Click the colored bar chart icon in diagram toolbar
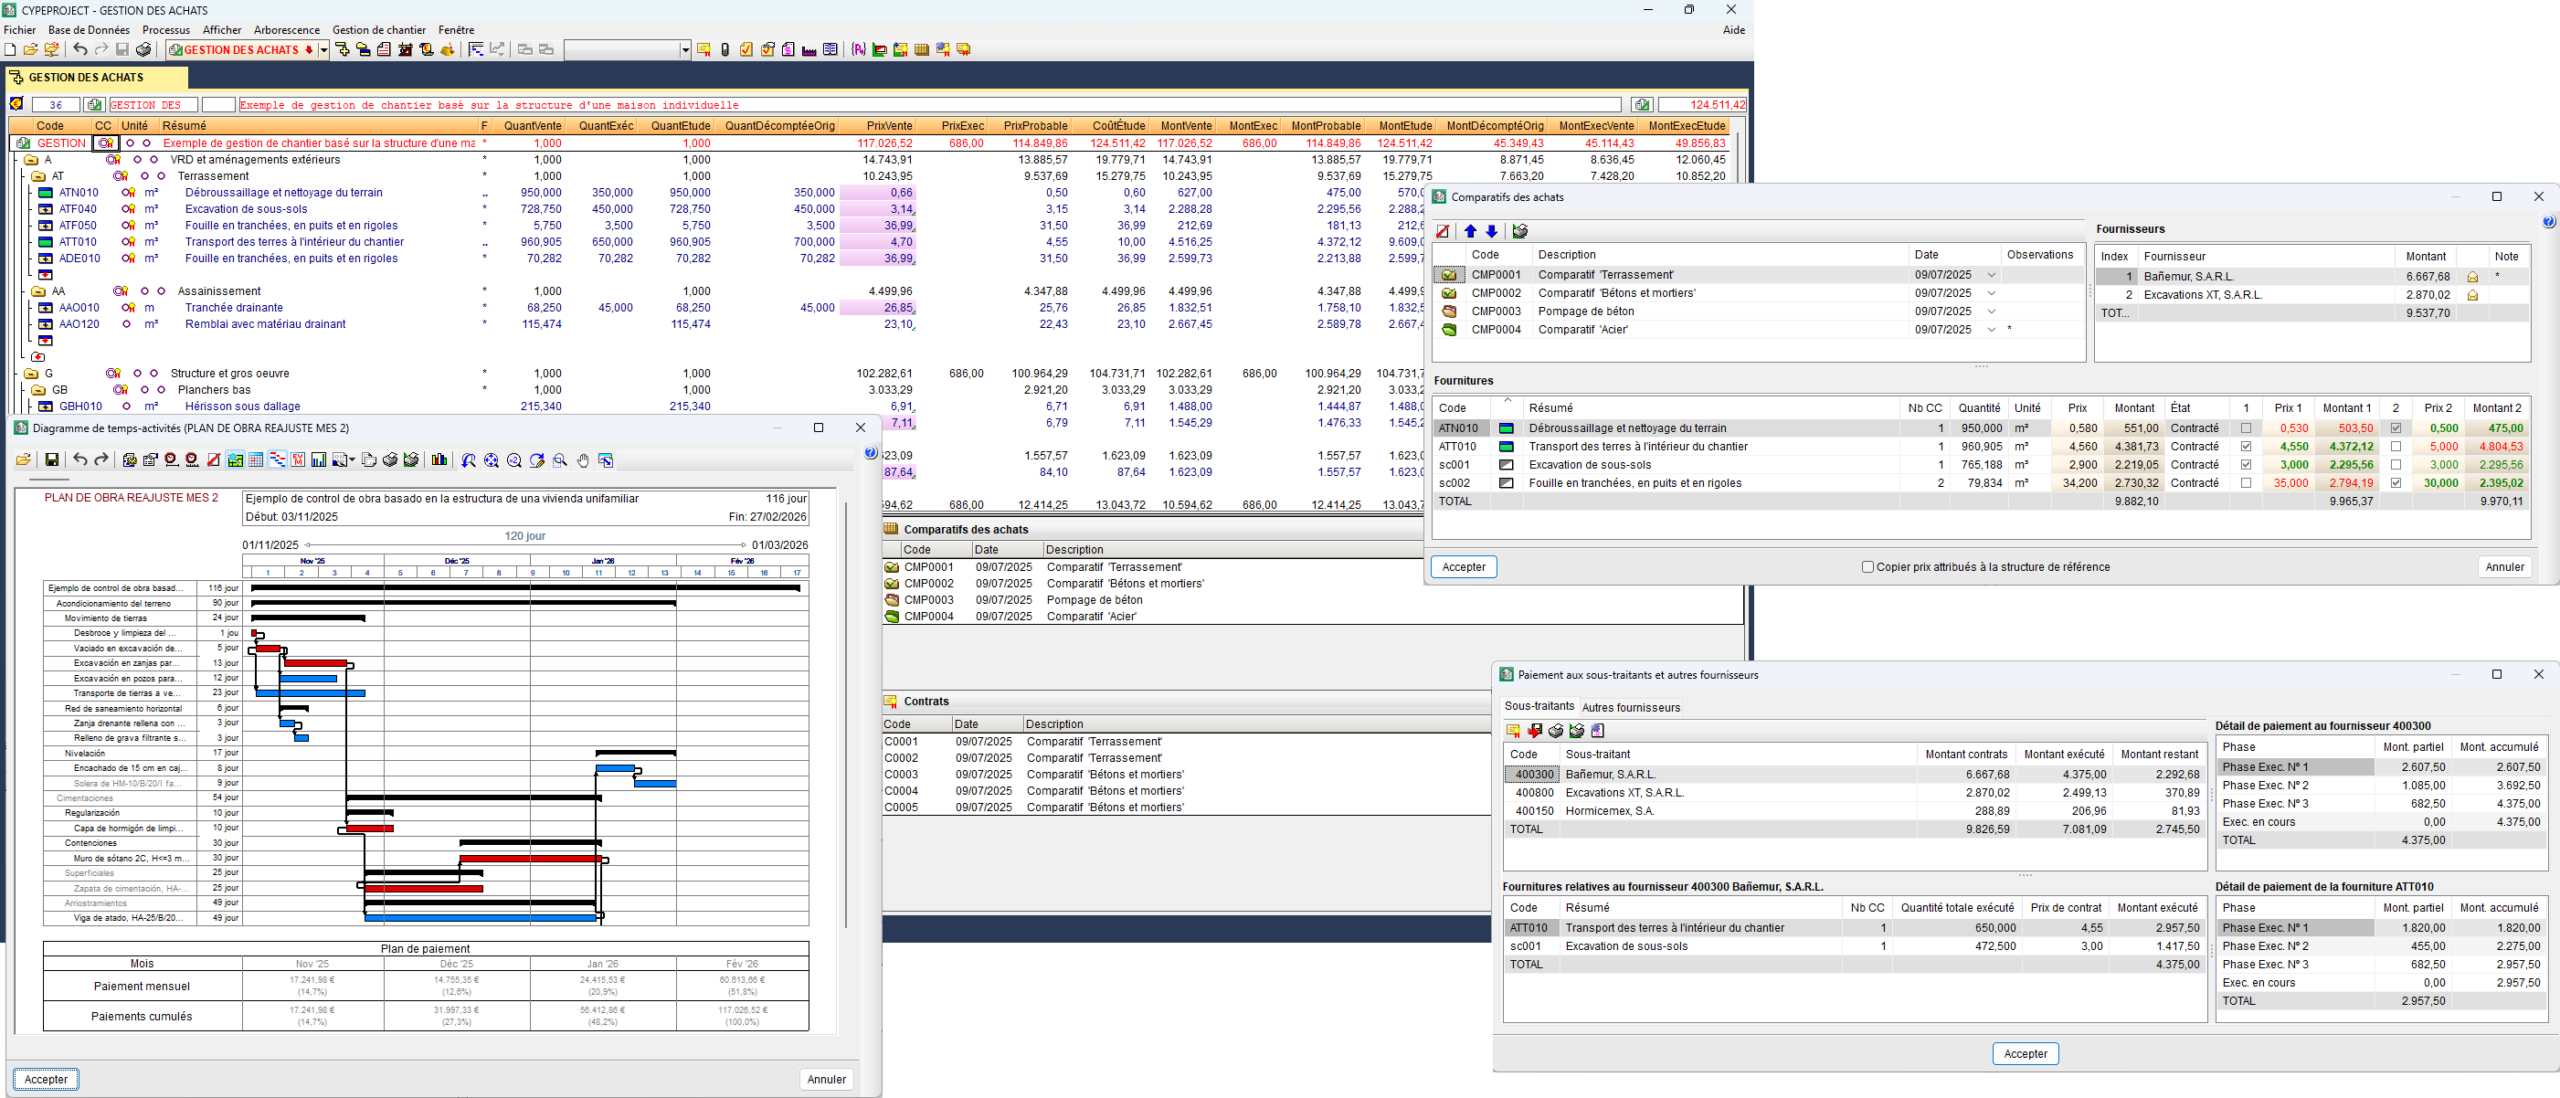The image size is (2560, 1098). (439, 460)
